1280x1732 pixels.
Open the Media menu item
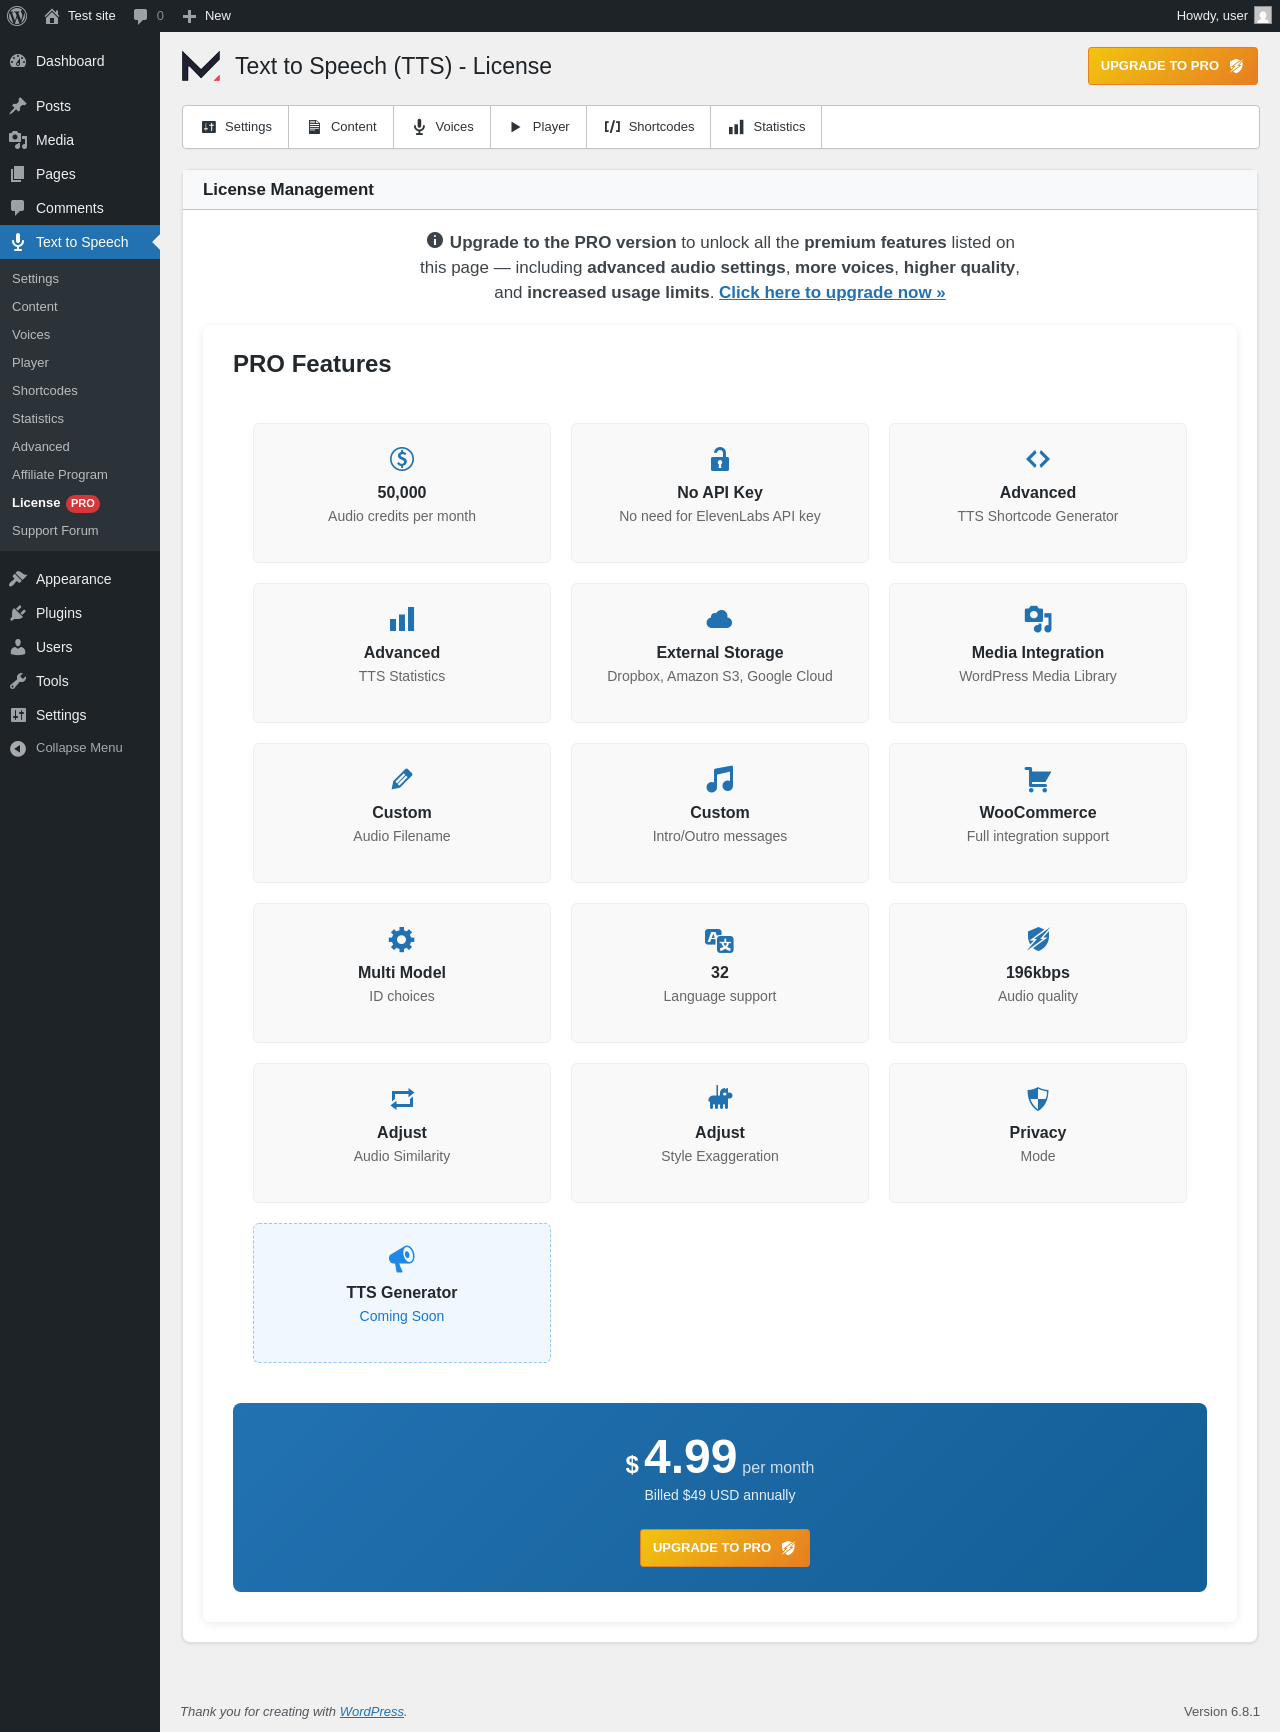click(80, 140)
